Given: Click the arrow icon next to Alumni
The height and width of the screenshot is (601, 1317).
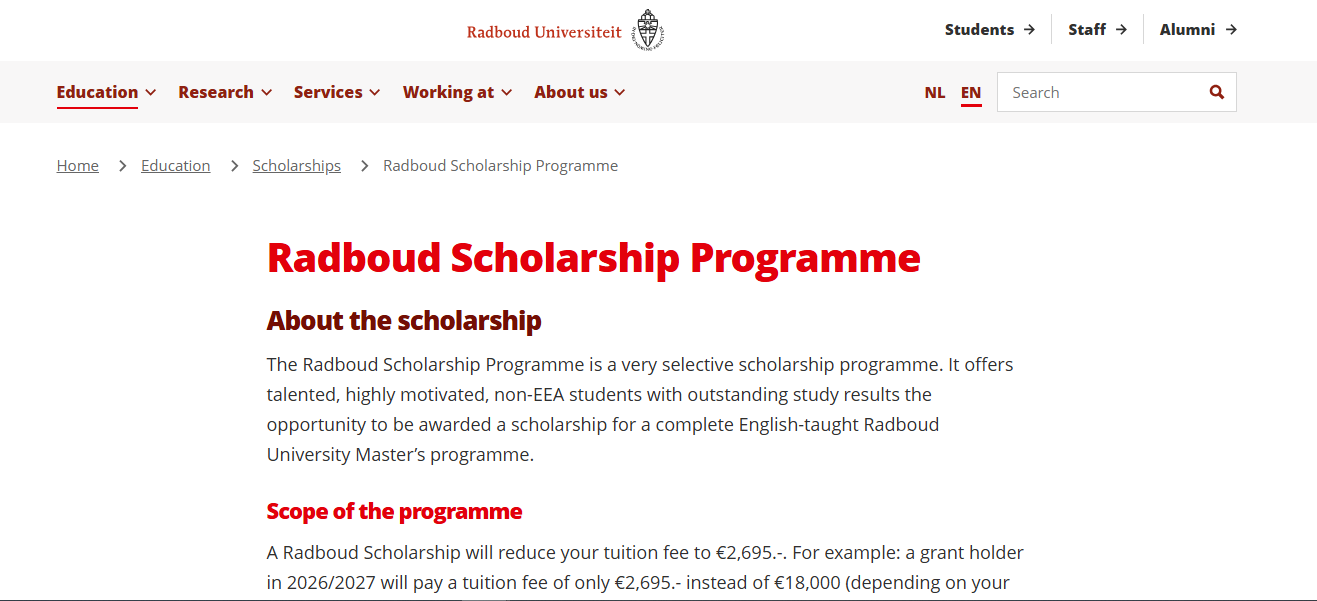Looking at the screenshot, I should tap(1231, 30).
